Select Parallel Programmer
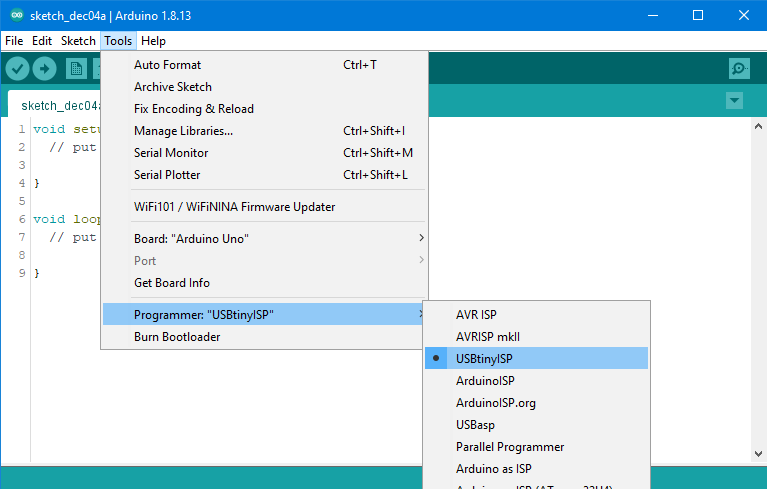 coord(537,446)
